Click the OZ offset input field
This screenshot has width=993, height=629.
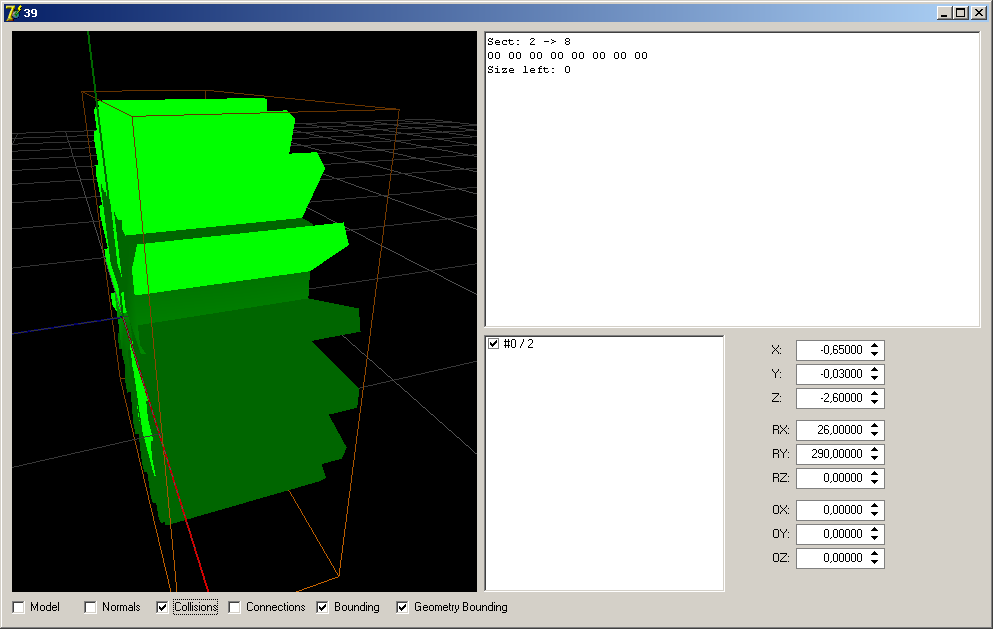[x=831, y=558]
